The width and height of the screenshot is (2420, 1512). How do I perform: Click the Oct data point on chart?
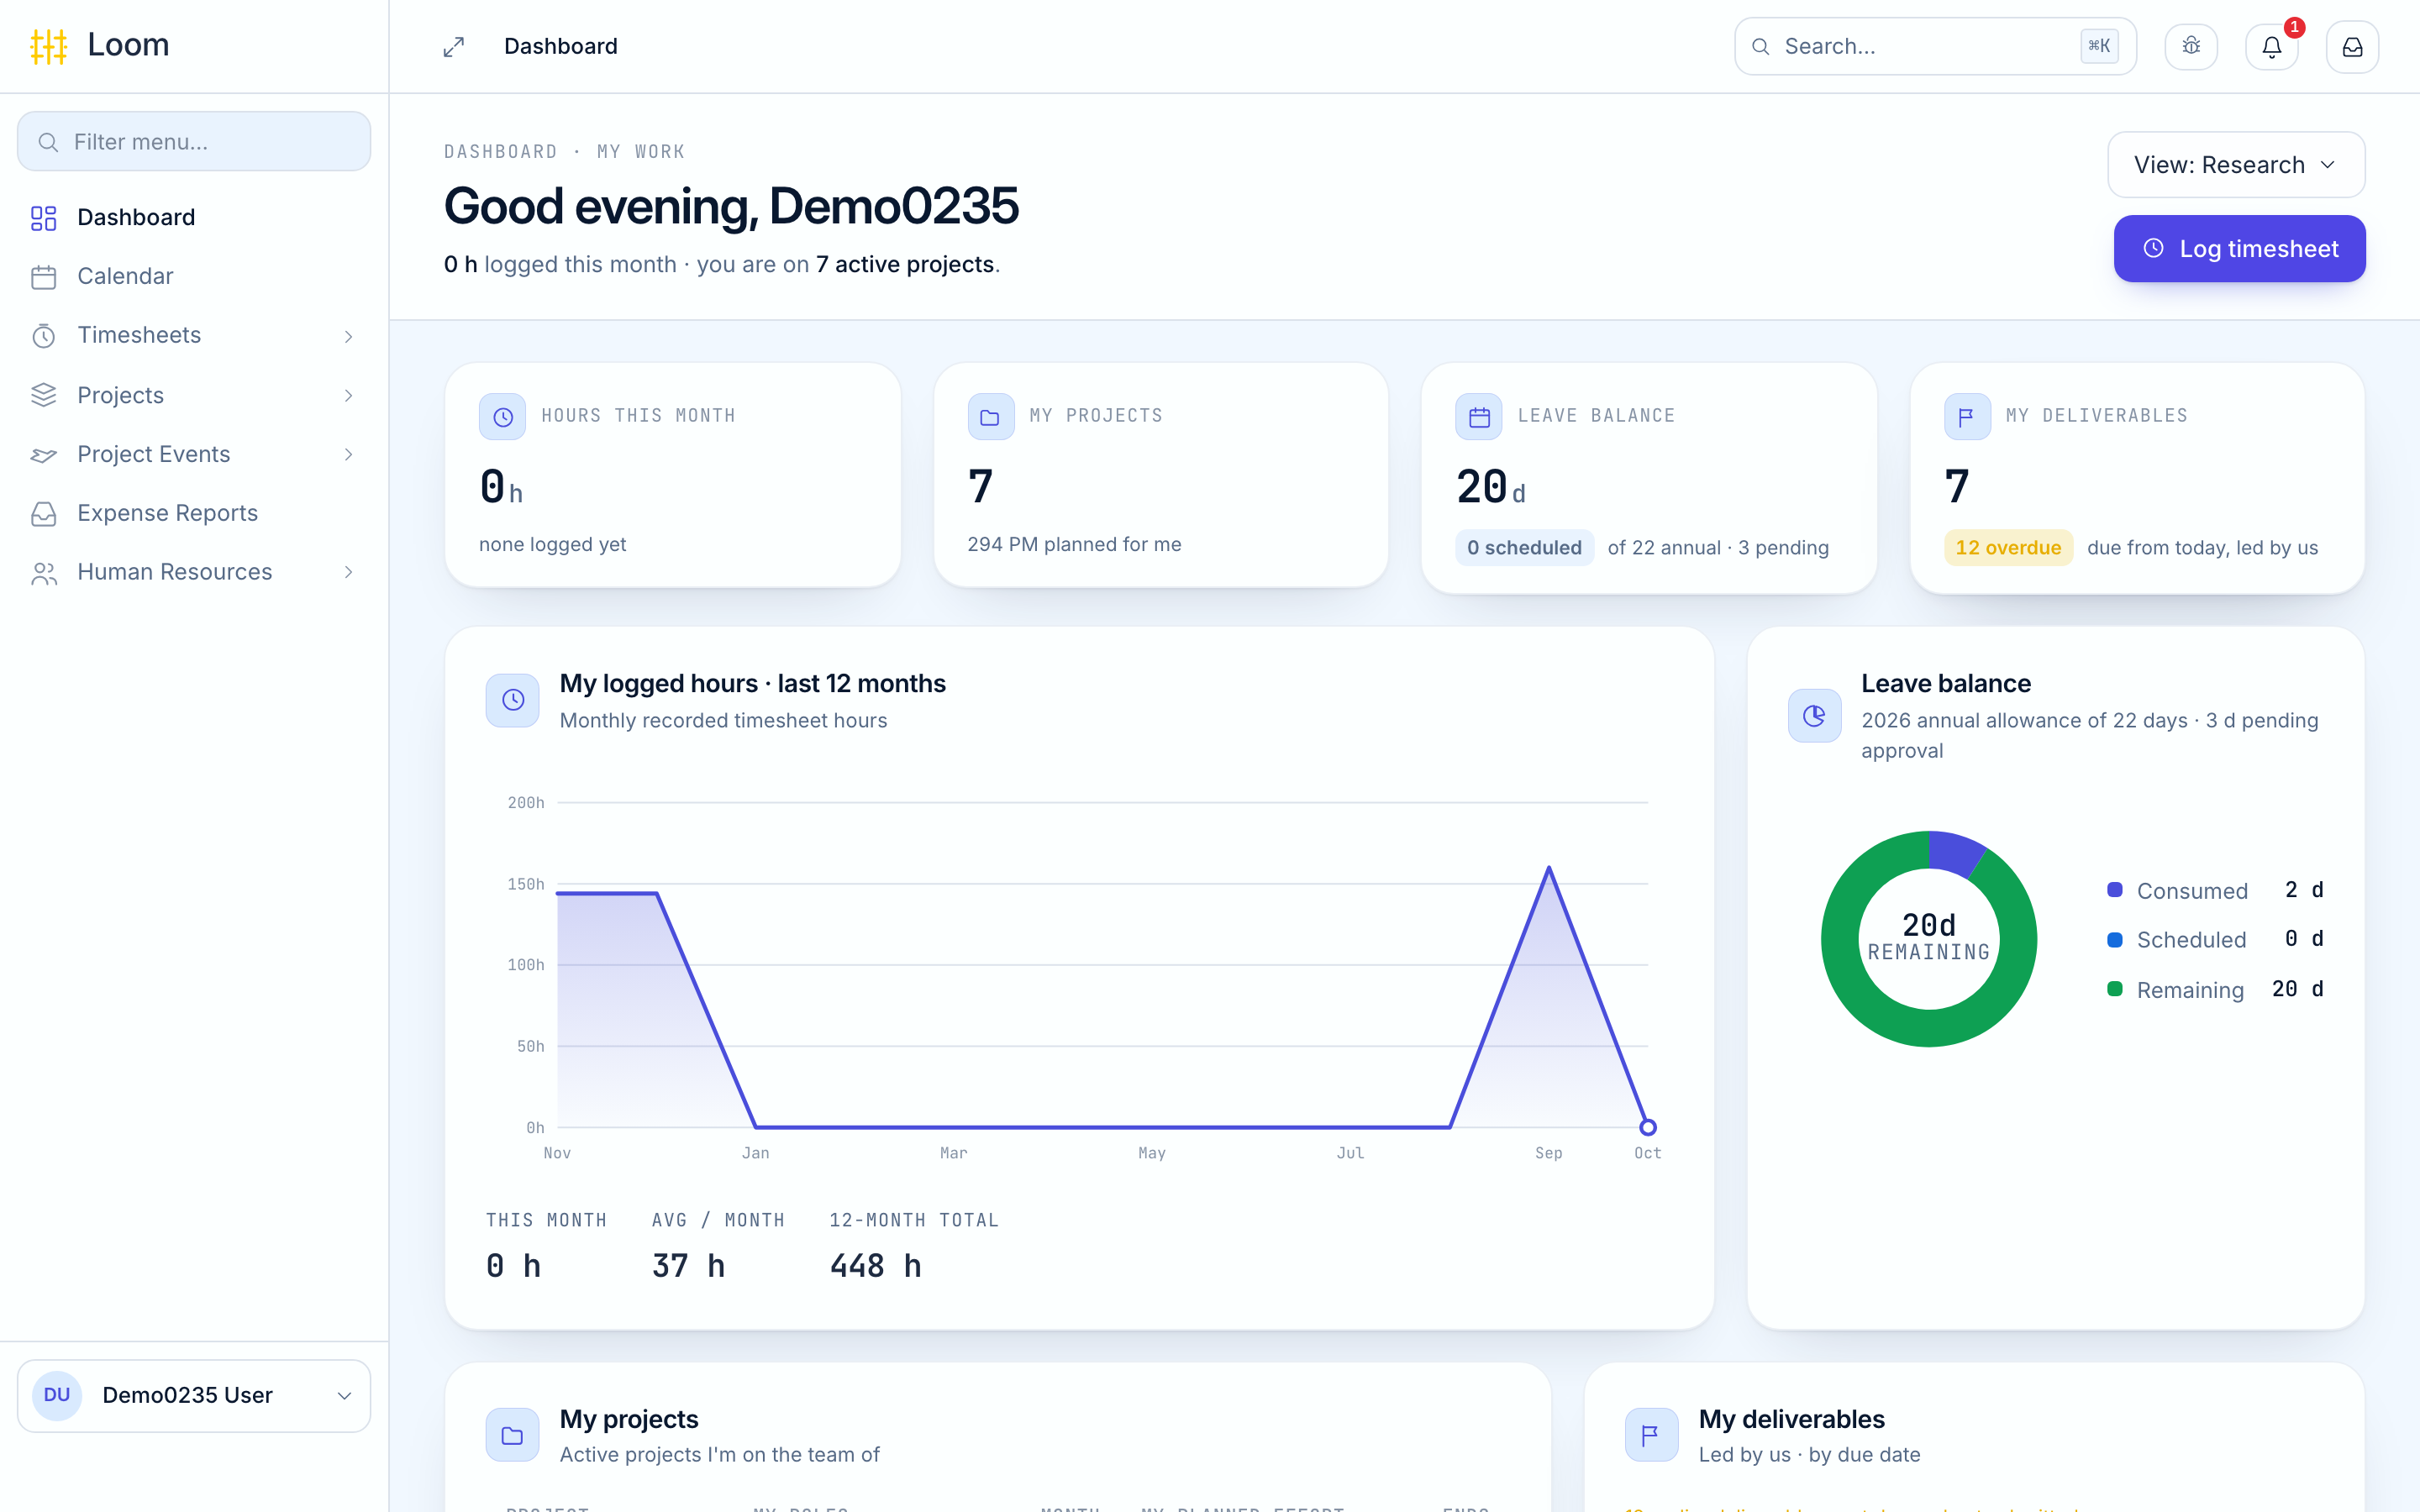(1648, 1128)
